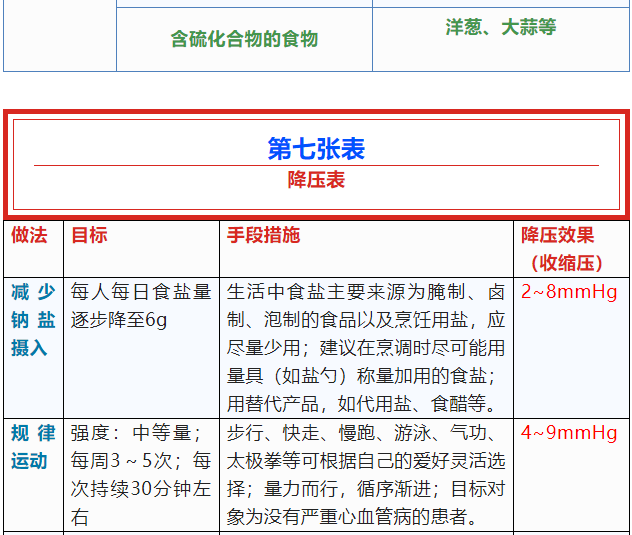This screenshot has height=535, width=632.
Task: Click the blue title 第七张表
Action: coord(316,149)
